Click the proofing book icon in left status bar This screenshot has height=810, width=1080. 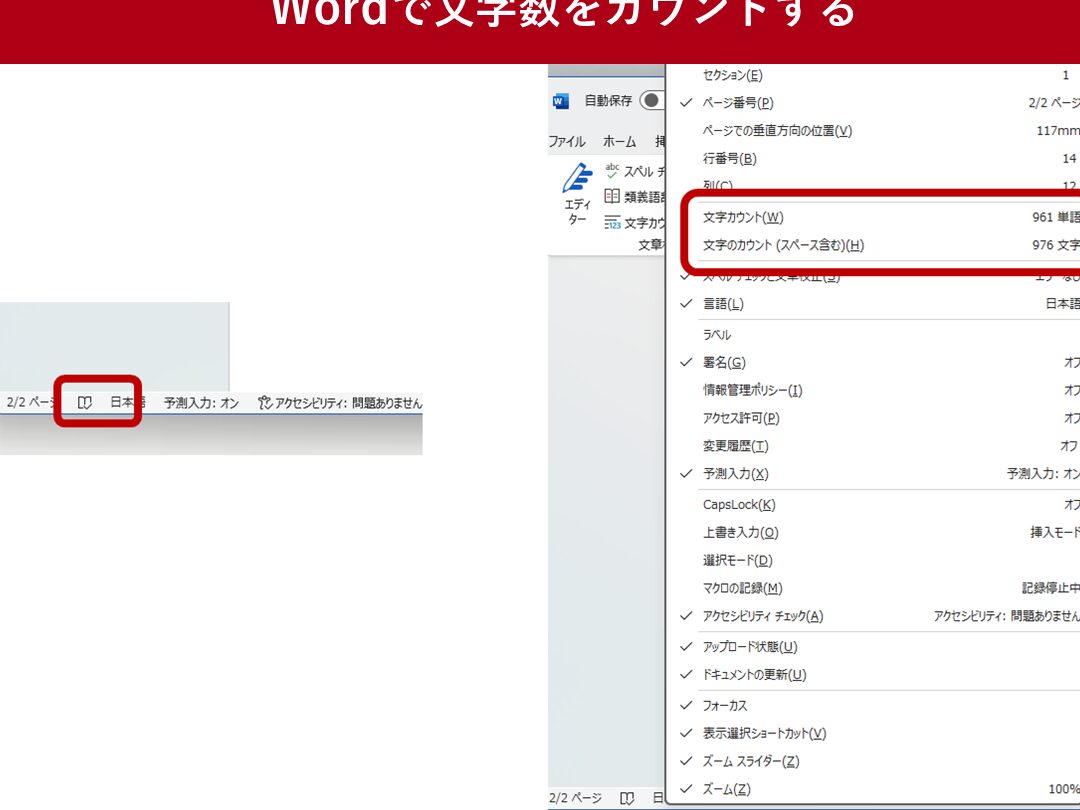coord(85,402)
